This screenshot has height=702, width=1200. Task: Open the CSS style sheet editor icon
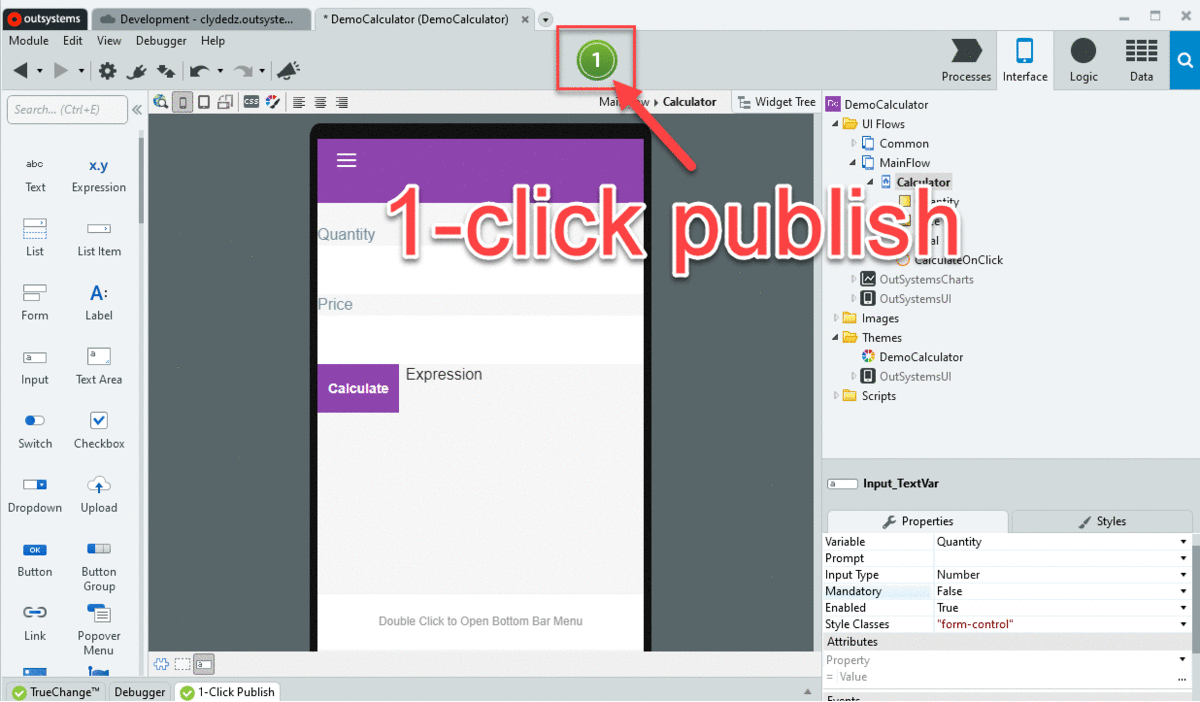point(251,102)
